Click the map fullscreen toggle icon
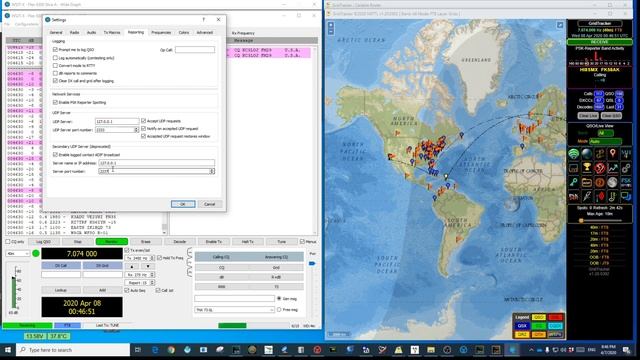The height and width of the screenshot is (360, 640). point(560,25)
